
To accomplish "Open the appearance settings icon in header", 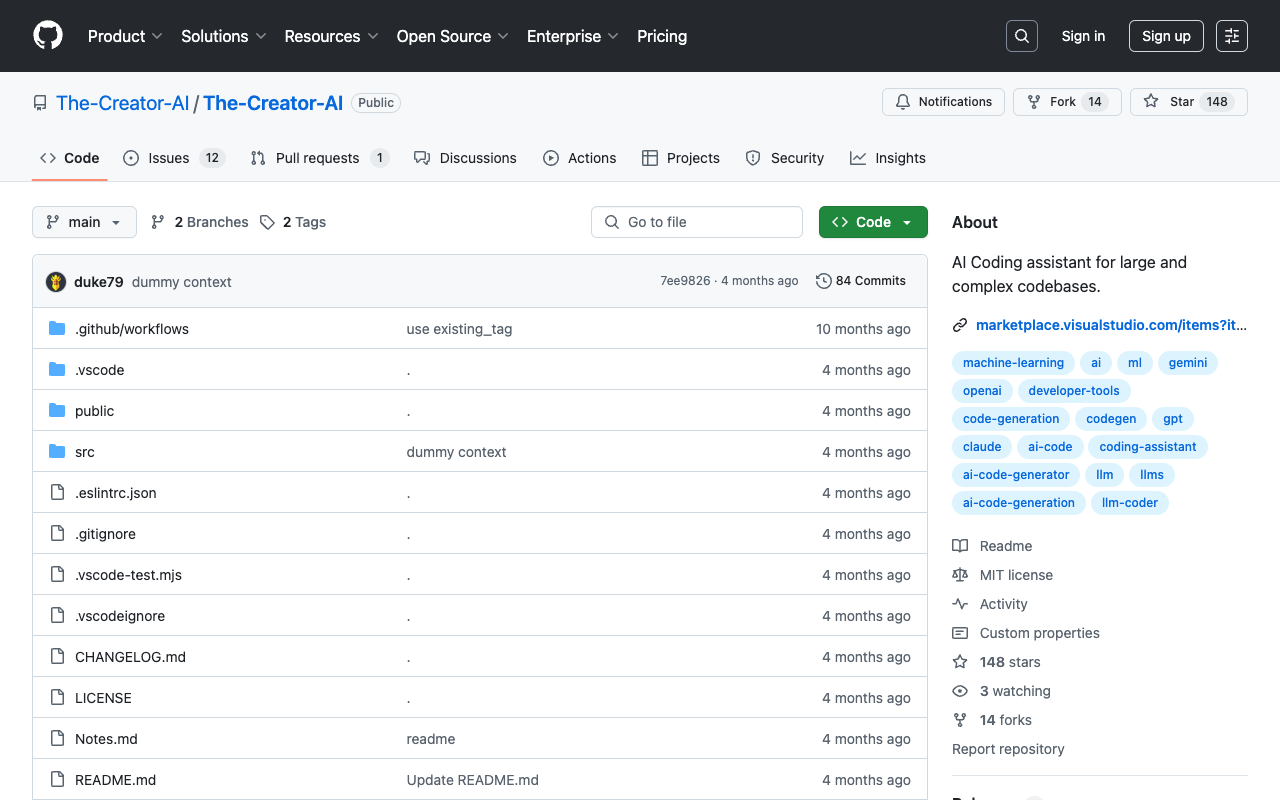I will pos(1232,36).
